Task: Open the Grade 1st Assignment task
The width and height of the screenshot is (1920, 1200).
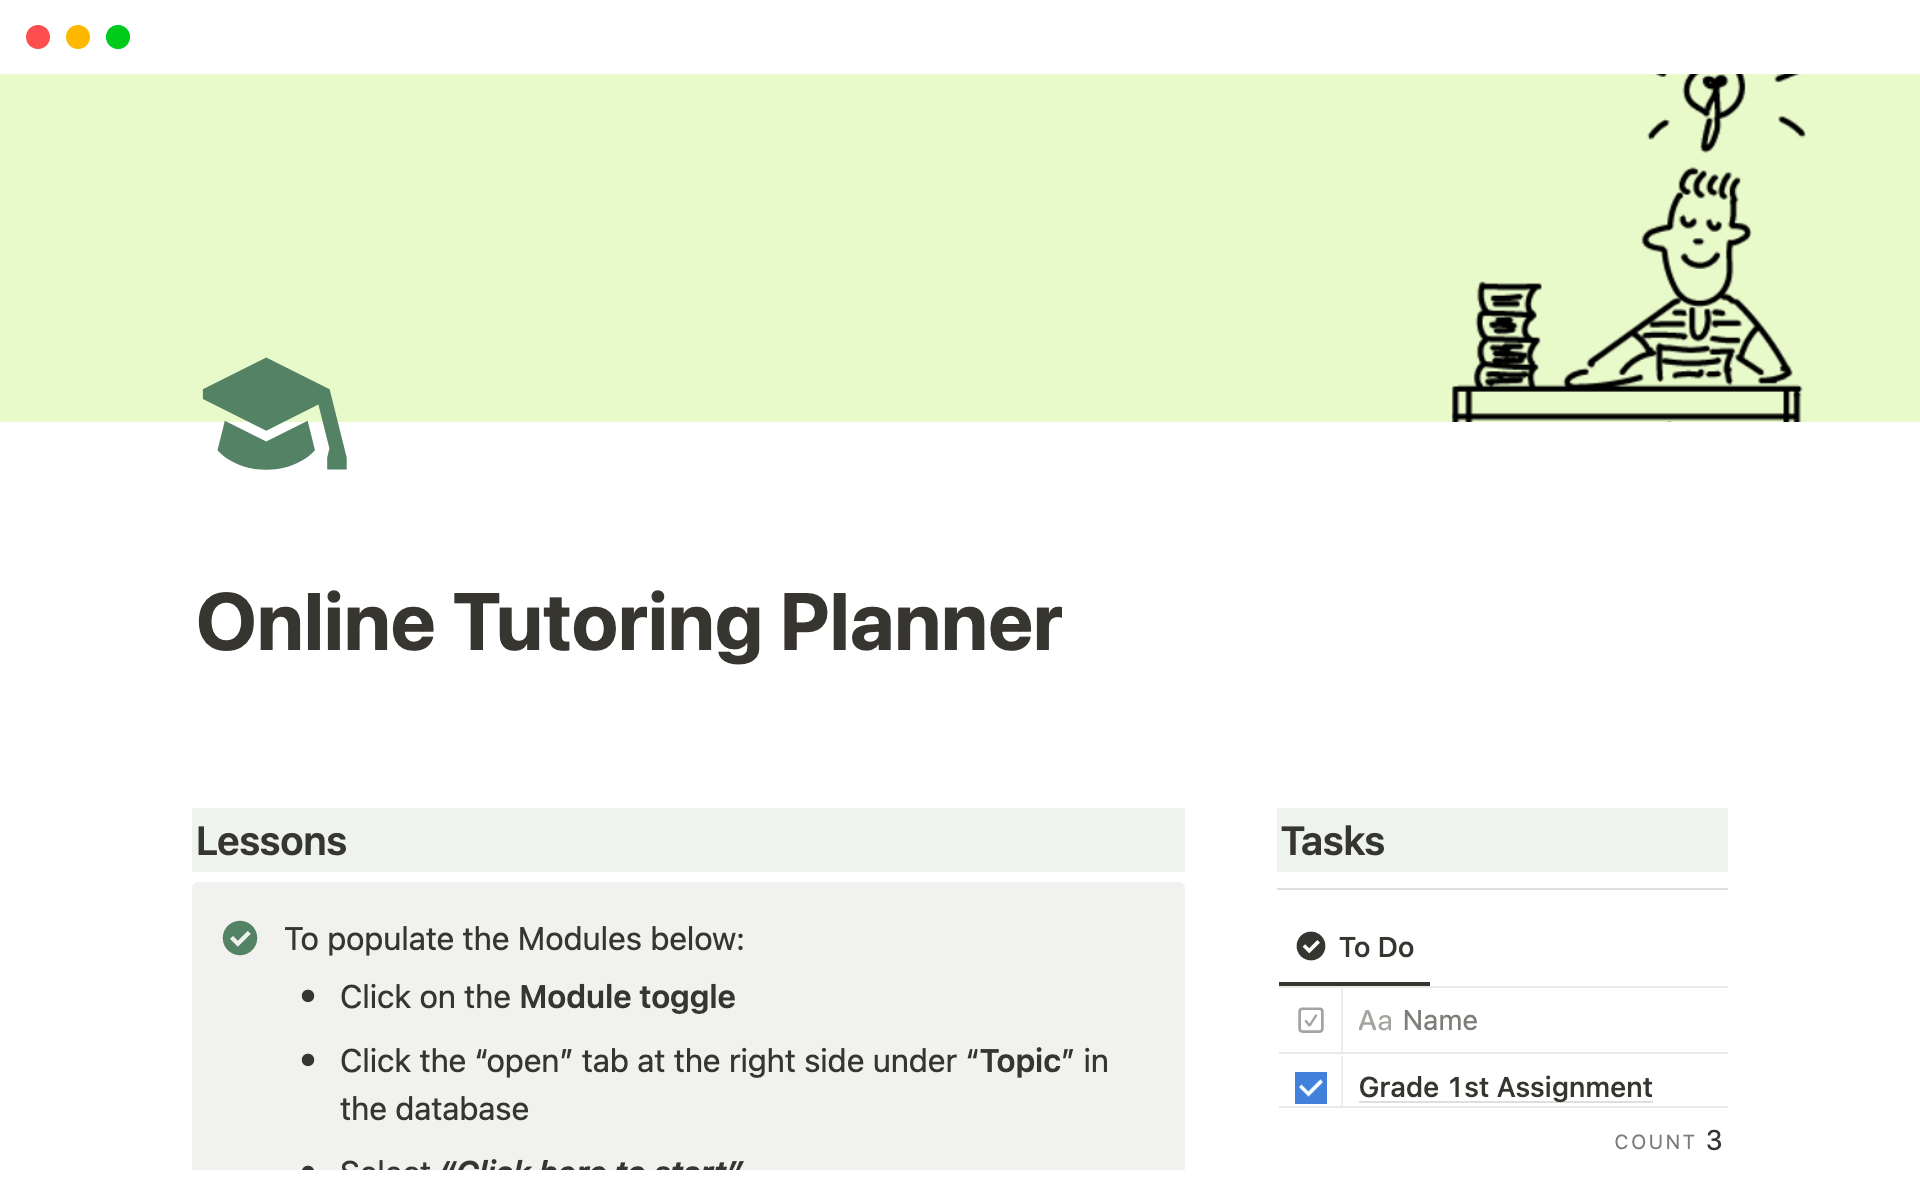Action: [x=1504, y=1087]
